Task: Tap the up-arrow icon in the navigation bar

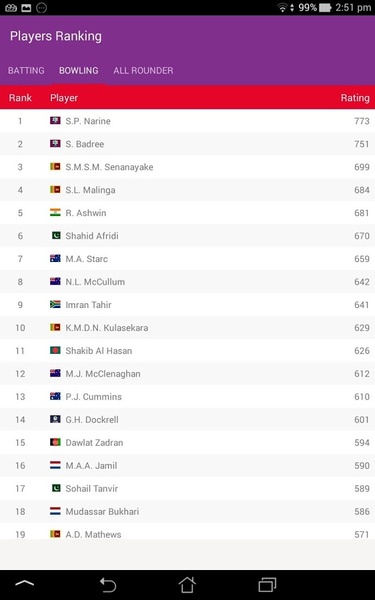Action: (x=24, y=583)
